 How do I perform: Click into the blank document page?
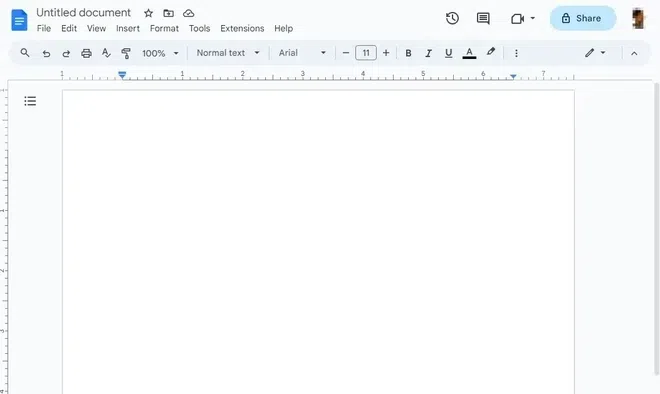(x=318, y=242)
